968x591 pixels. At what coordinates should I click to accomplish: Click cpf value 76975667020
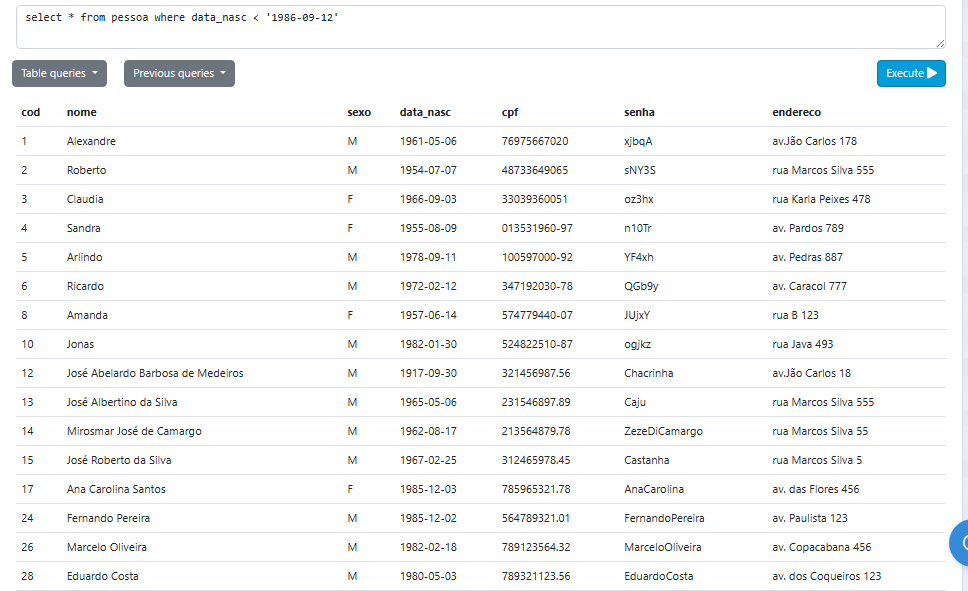tap(535, 141)
